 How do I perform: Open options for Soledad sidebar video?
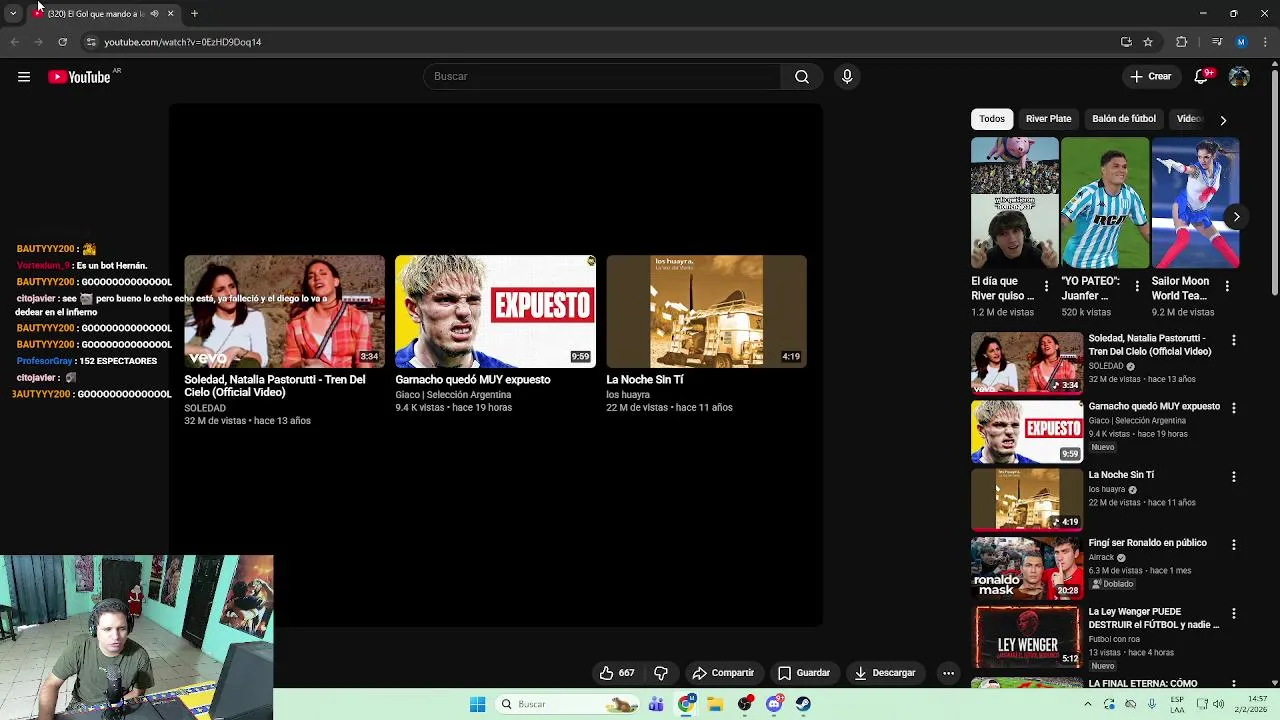pos(1234,341)
